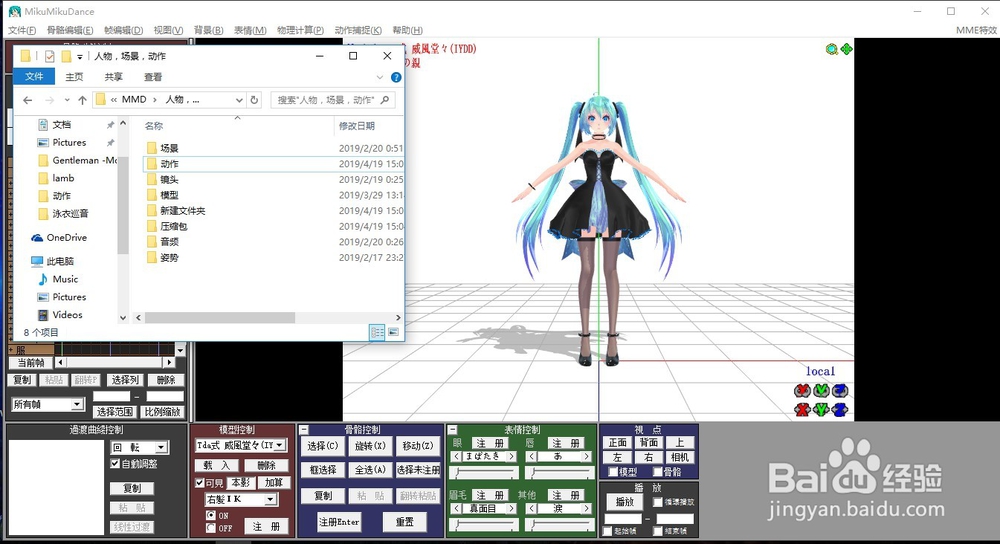Image resolution: width=1000 pixels, height=544 pixels.
Task: Click the zoom magnifier icon in the 3D viewport
Action: coord(832,49)
